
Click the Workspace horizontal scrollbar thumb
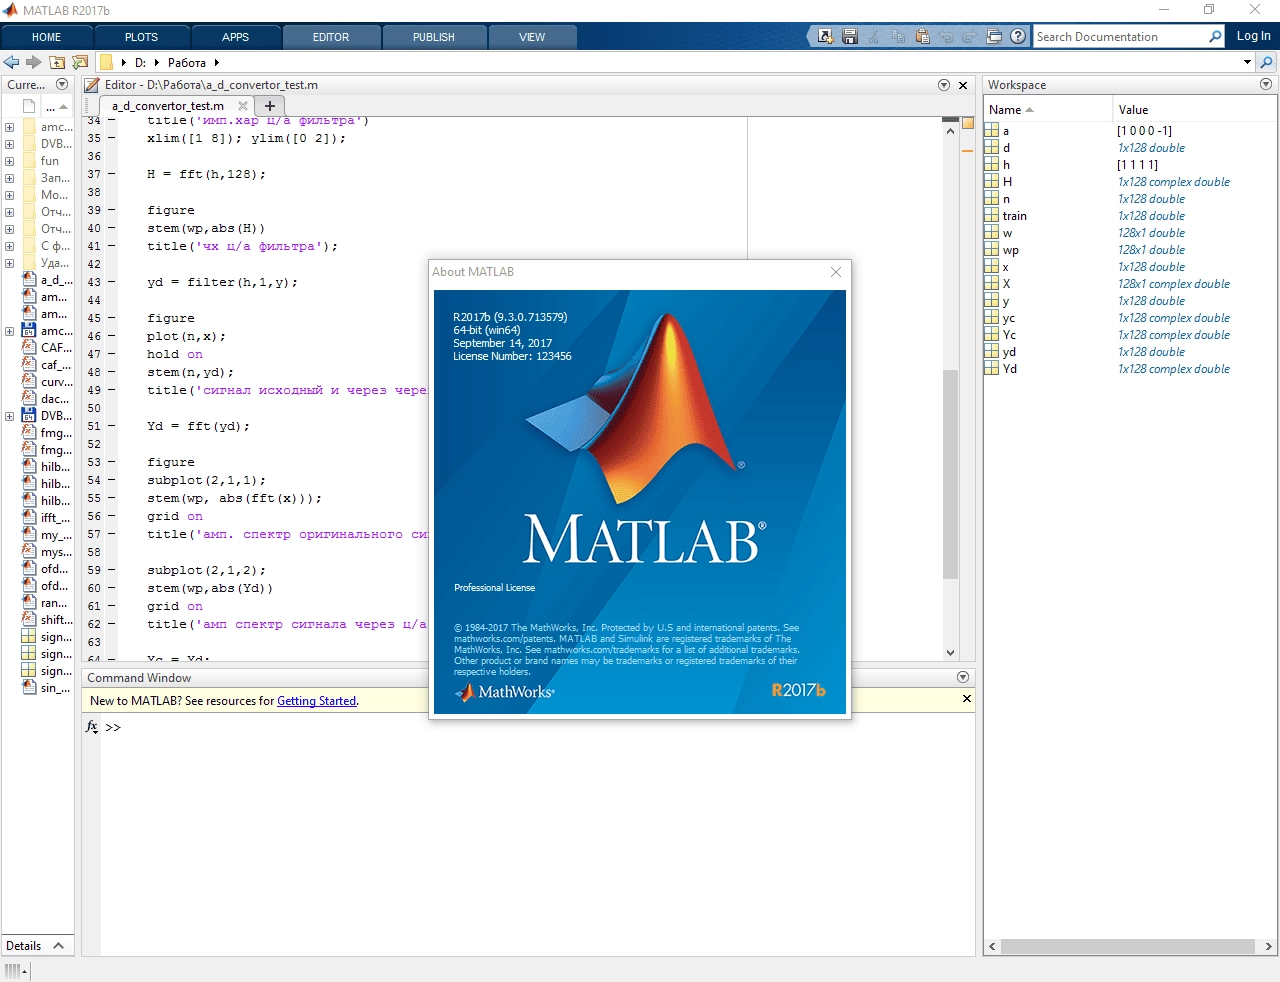(x=1128, y=946)
